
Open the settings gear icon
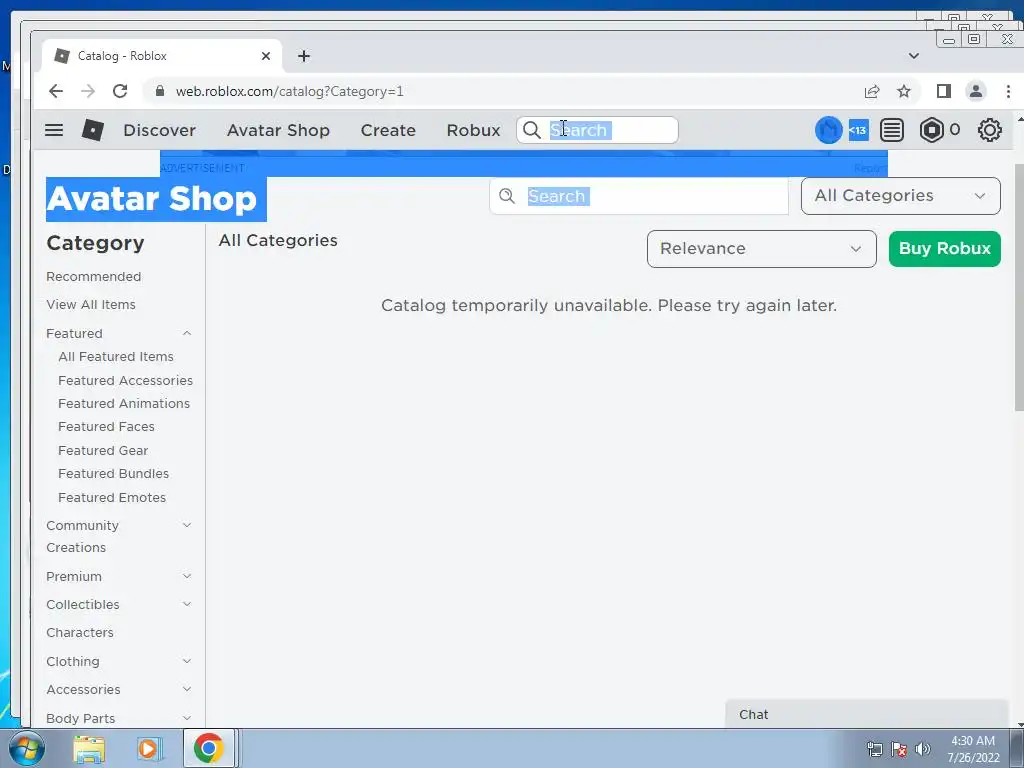(x=989, y=130)
